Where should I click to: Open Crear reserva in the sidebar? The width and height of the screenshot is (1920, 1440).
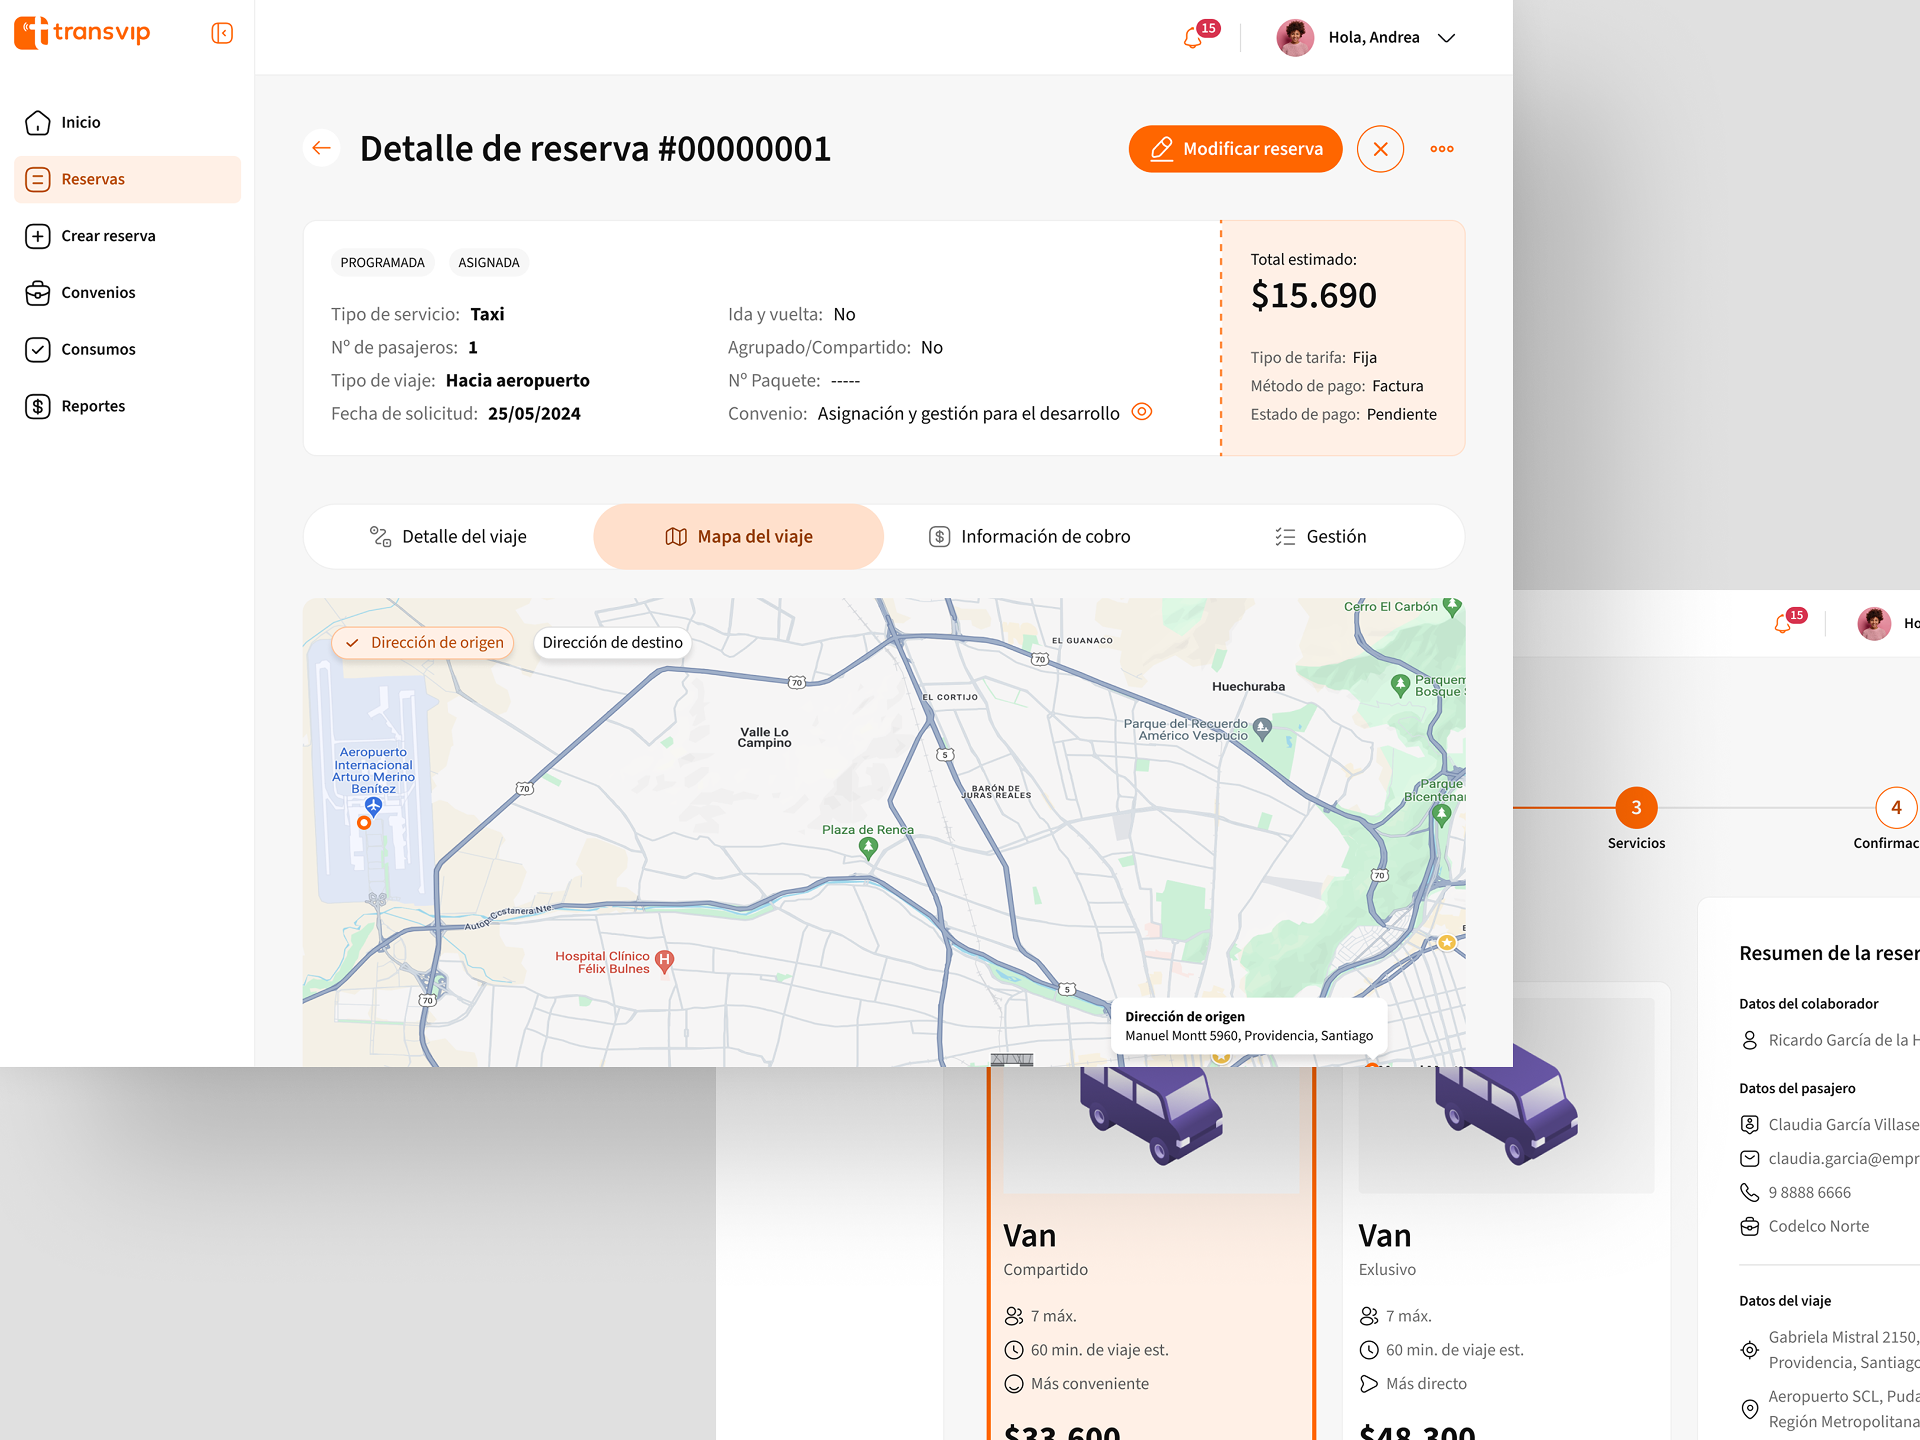[x=108, y=236]
